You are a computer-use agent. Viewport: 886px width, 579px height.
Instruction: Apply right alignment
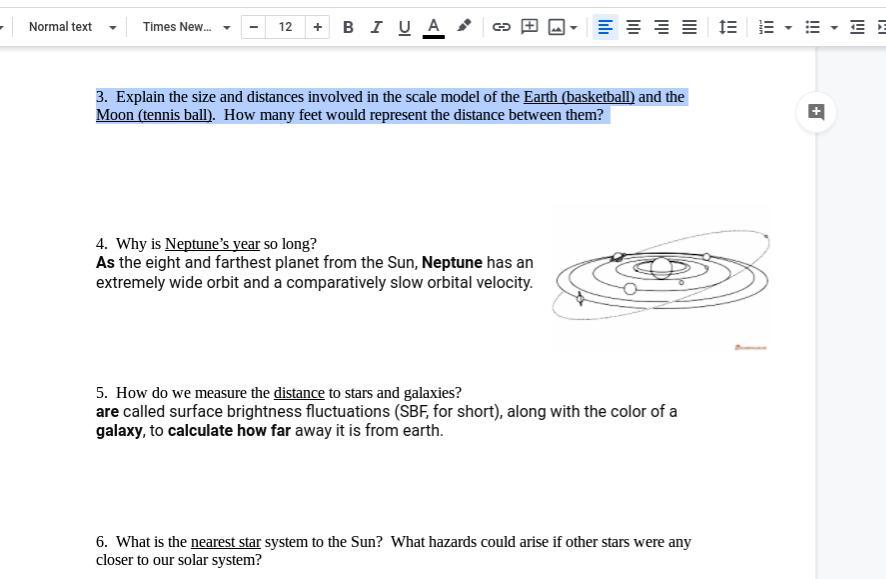[661, 27]
